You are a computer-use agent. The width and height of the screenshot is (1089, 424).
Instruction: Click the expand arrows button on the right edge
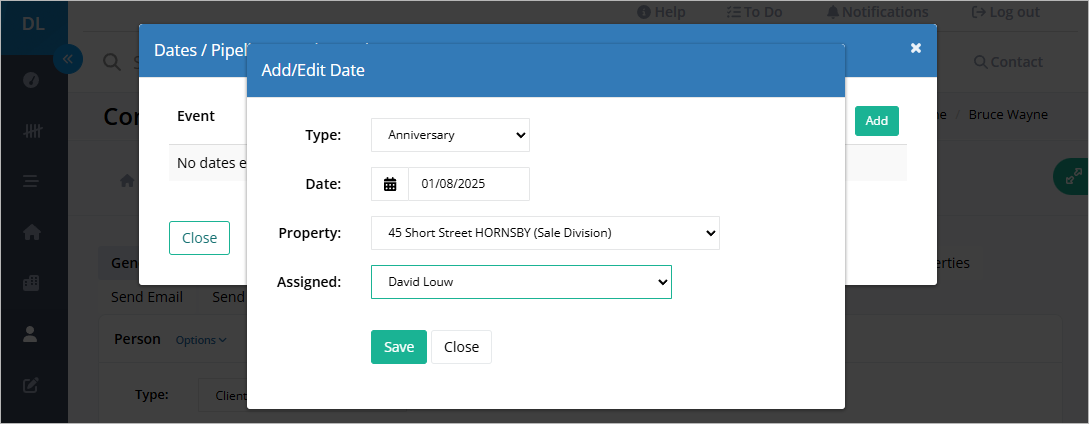[1073, 177]
